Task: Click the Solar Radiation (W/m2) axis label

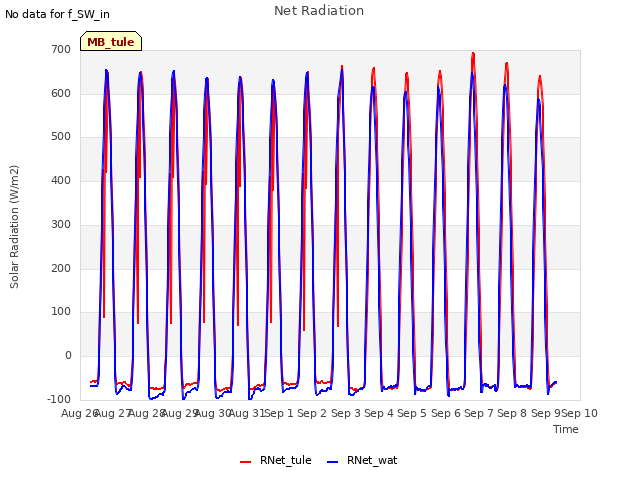Action: click(x=14, y=227)
